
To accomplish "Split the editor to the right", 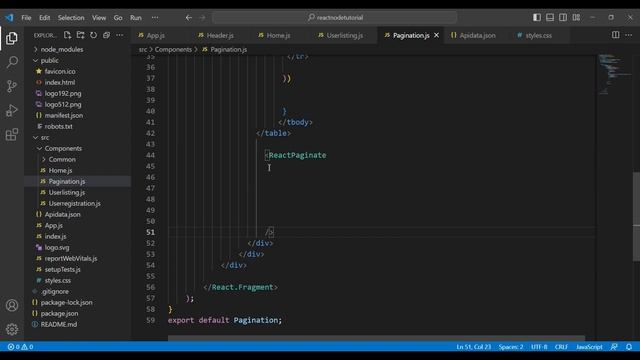I will (x=616, y=35).
